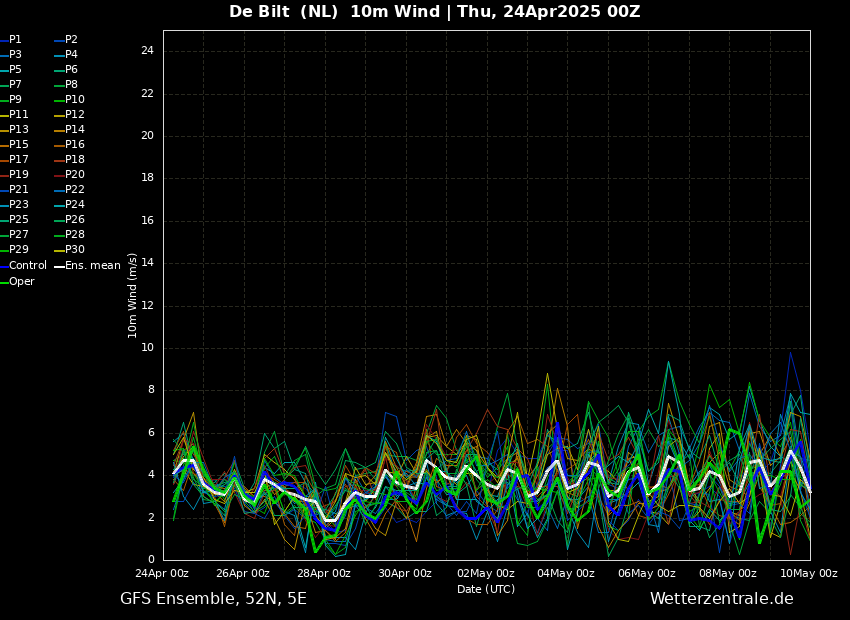Click the green line swatch beside Oper

click(x=4, y=282)
